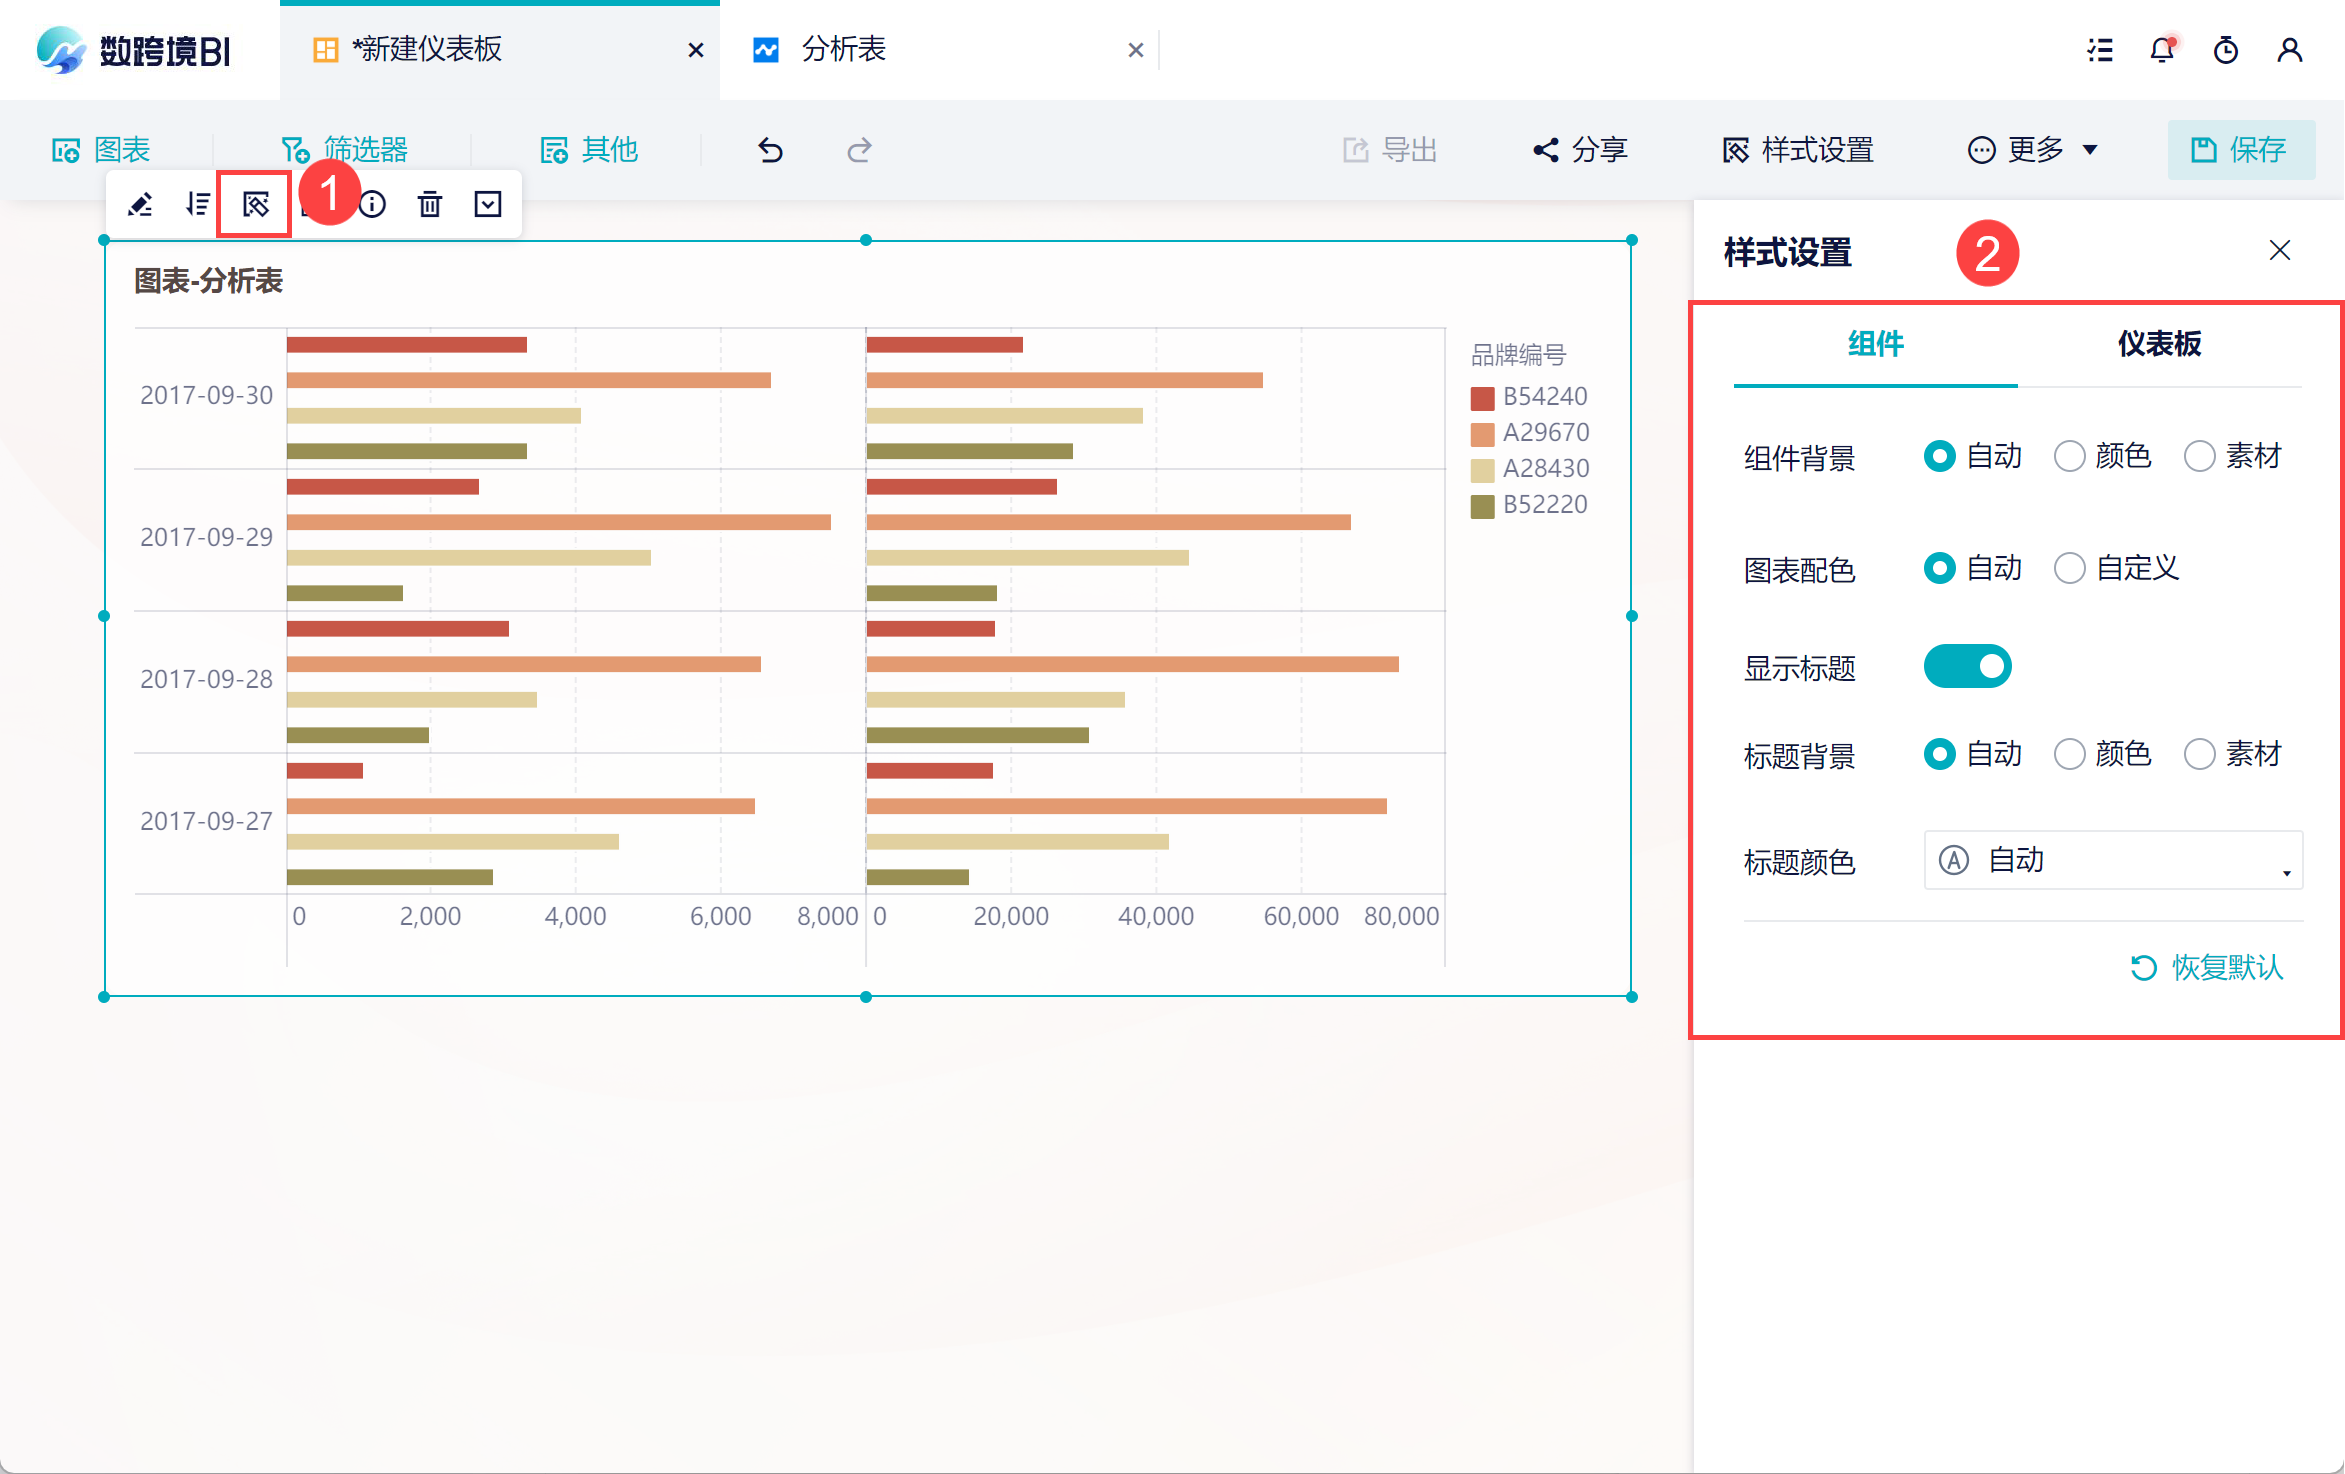2345x1474 pixels.
Task: Click the timer clock icon in header
Action: [x=2226, y=50]
